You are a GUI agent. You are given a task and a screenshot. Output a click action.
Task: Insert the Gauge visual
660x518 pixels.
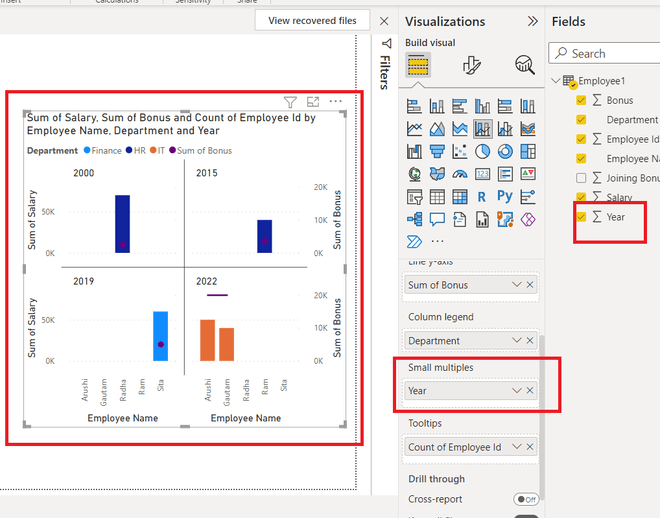(460, 174)
